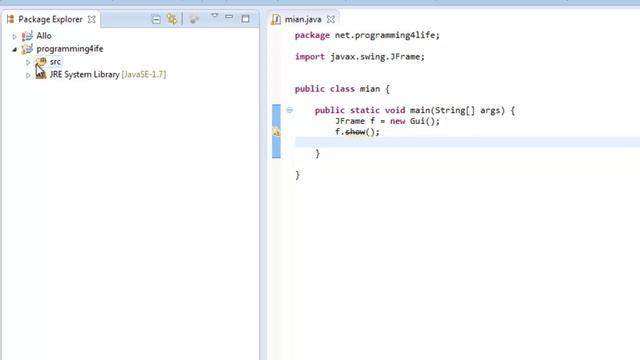This screenshot has height=360, width=640.
Task: Select JRE System Library label
Action: pyautogui.click(x=84, y=74)
